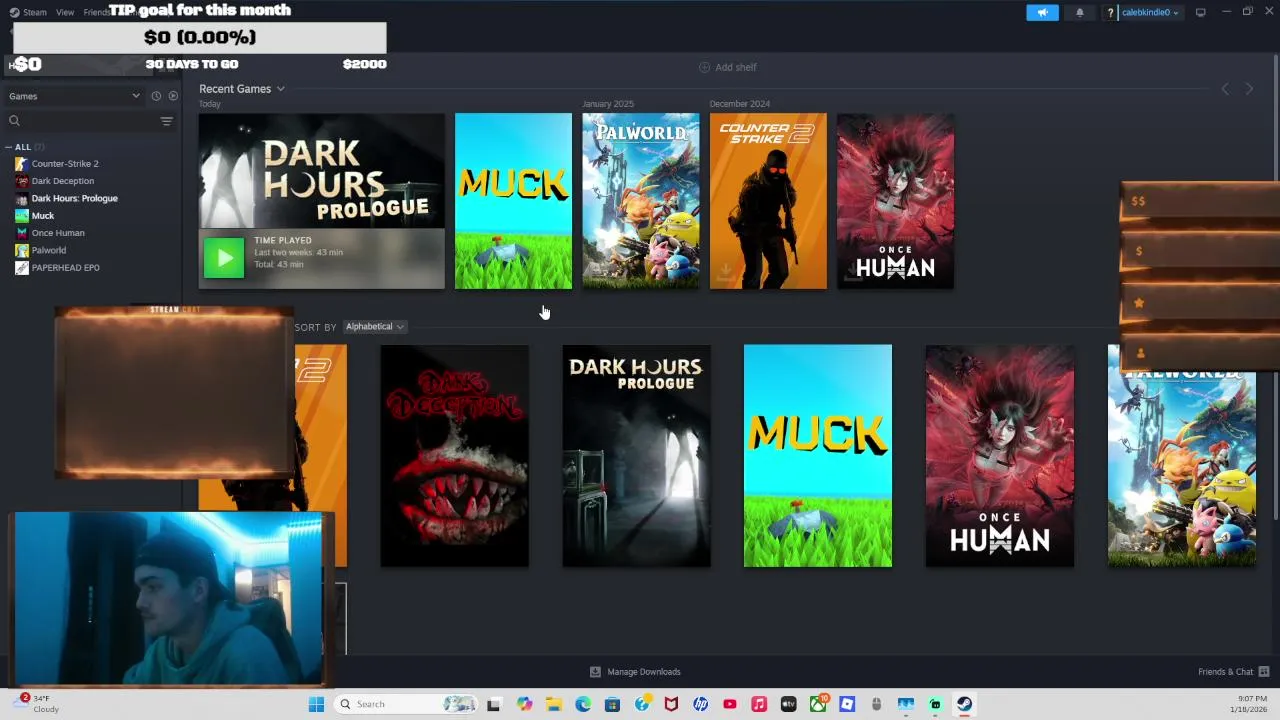Expand the calebkindle0 account dropdown

tap(1150, 13)
